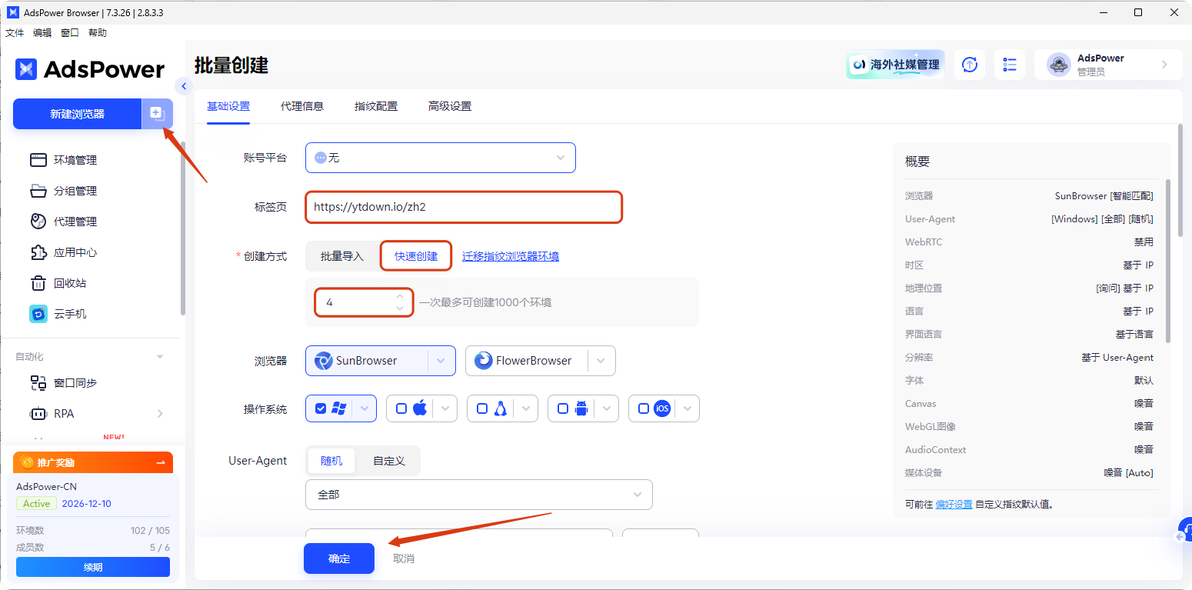The height and width of the screenshot is (590, 1192).
Task: Open the 编辑 menu
Action: 43,33
